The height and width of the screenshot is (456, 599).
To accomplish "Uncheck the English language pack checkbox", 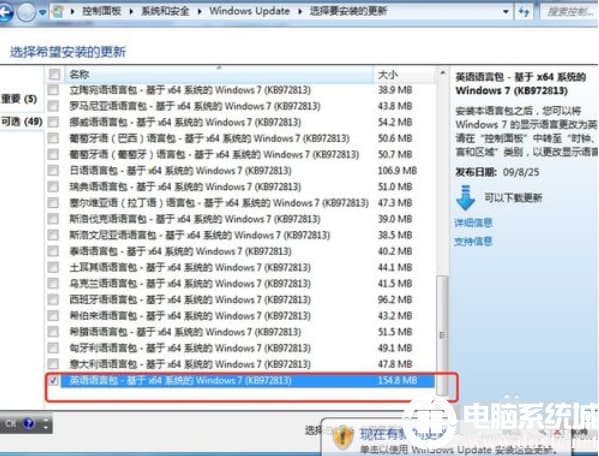I will (53, 380).
